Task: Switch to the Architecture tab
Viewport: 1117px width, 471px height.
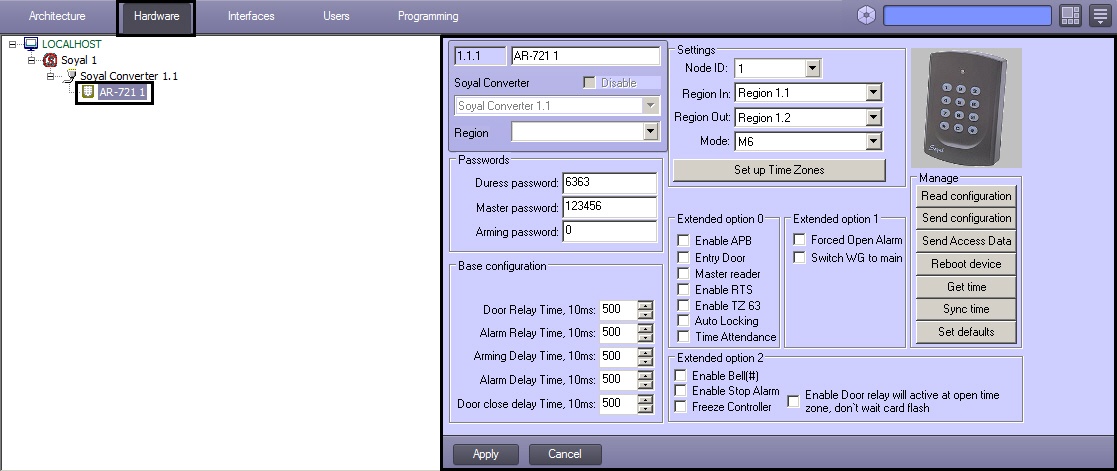Action: pos(57,16)
